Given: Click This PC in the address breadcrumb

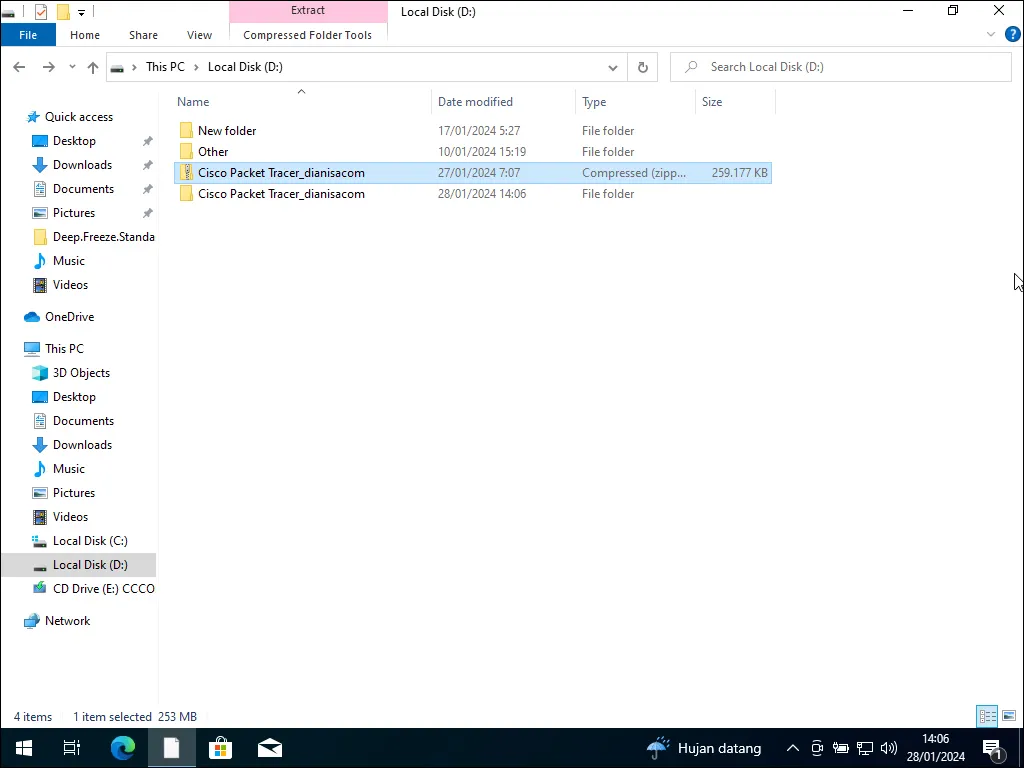Looking at the screenshot, I should [x=165, y=67].
